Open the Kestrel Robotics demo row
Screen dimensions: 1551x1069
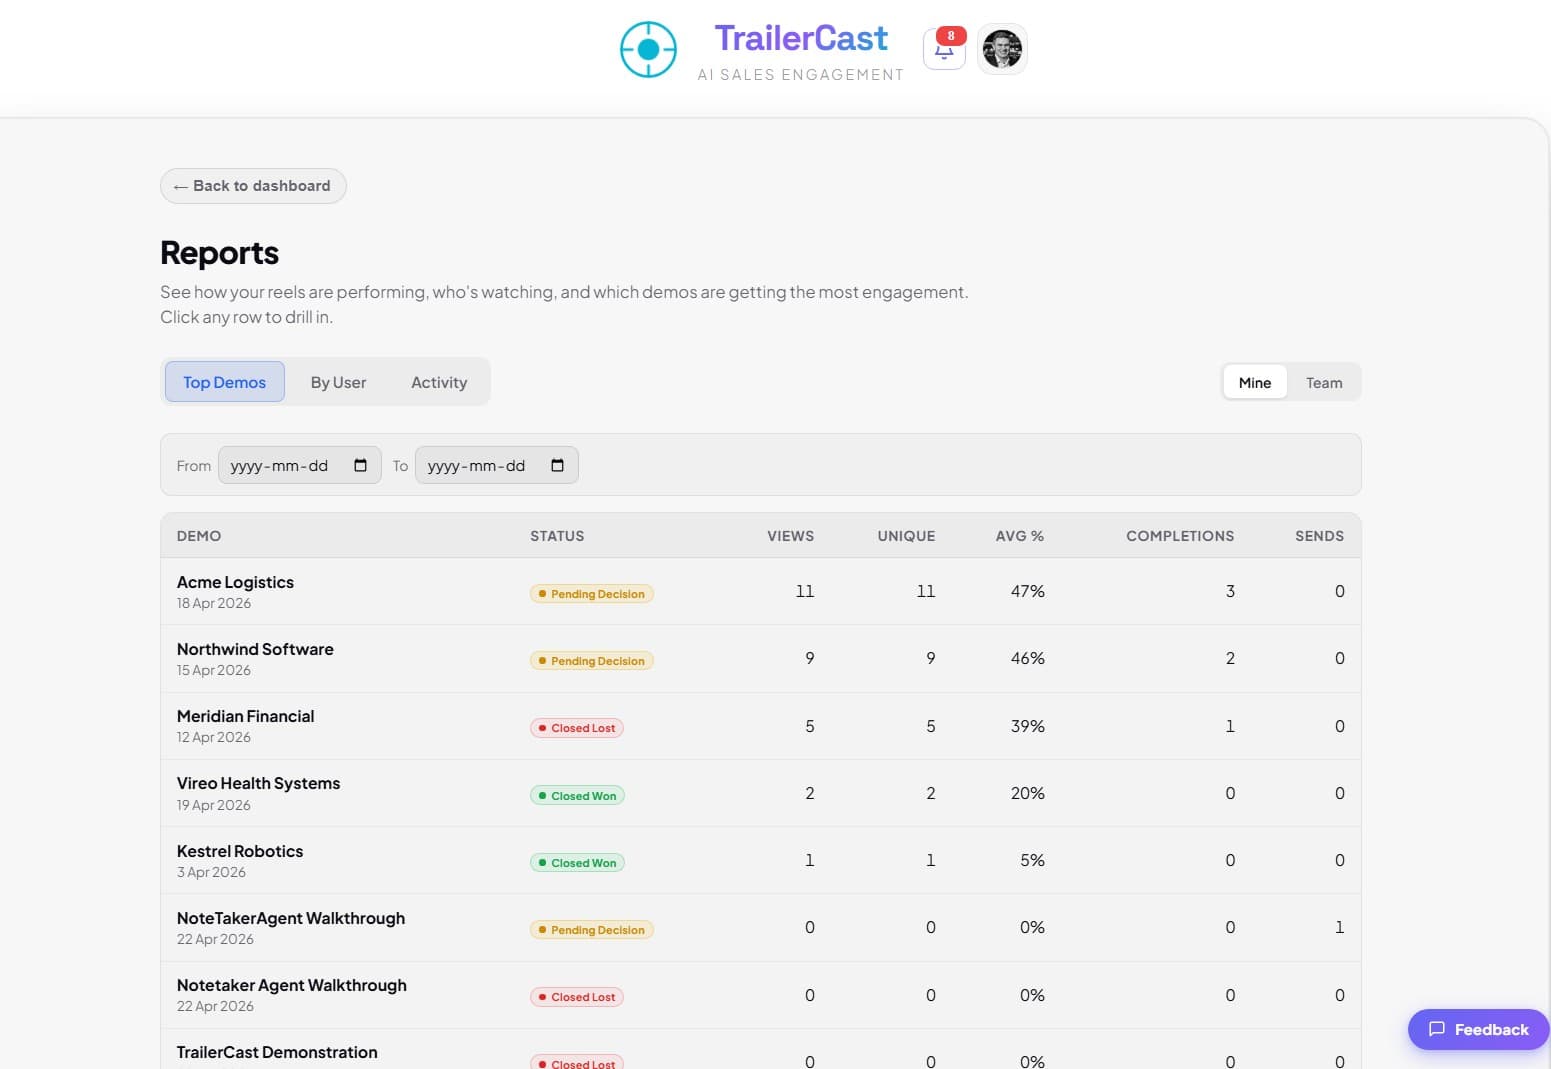tap(761, 860)
